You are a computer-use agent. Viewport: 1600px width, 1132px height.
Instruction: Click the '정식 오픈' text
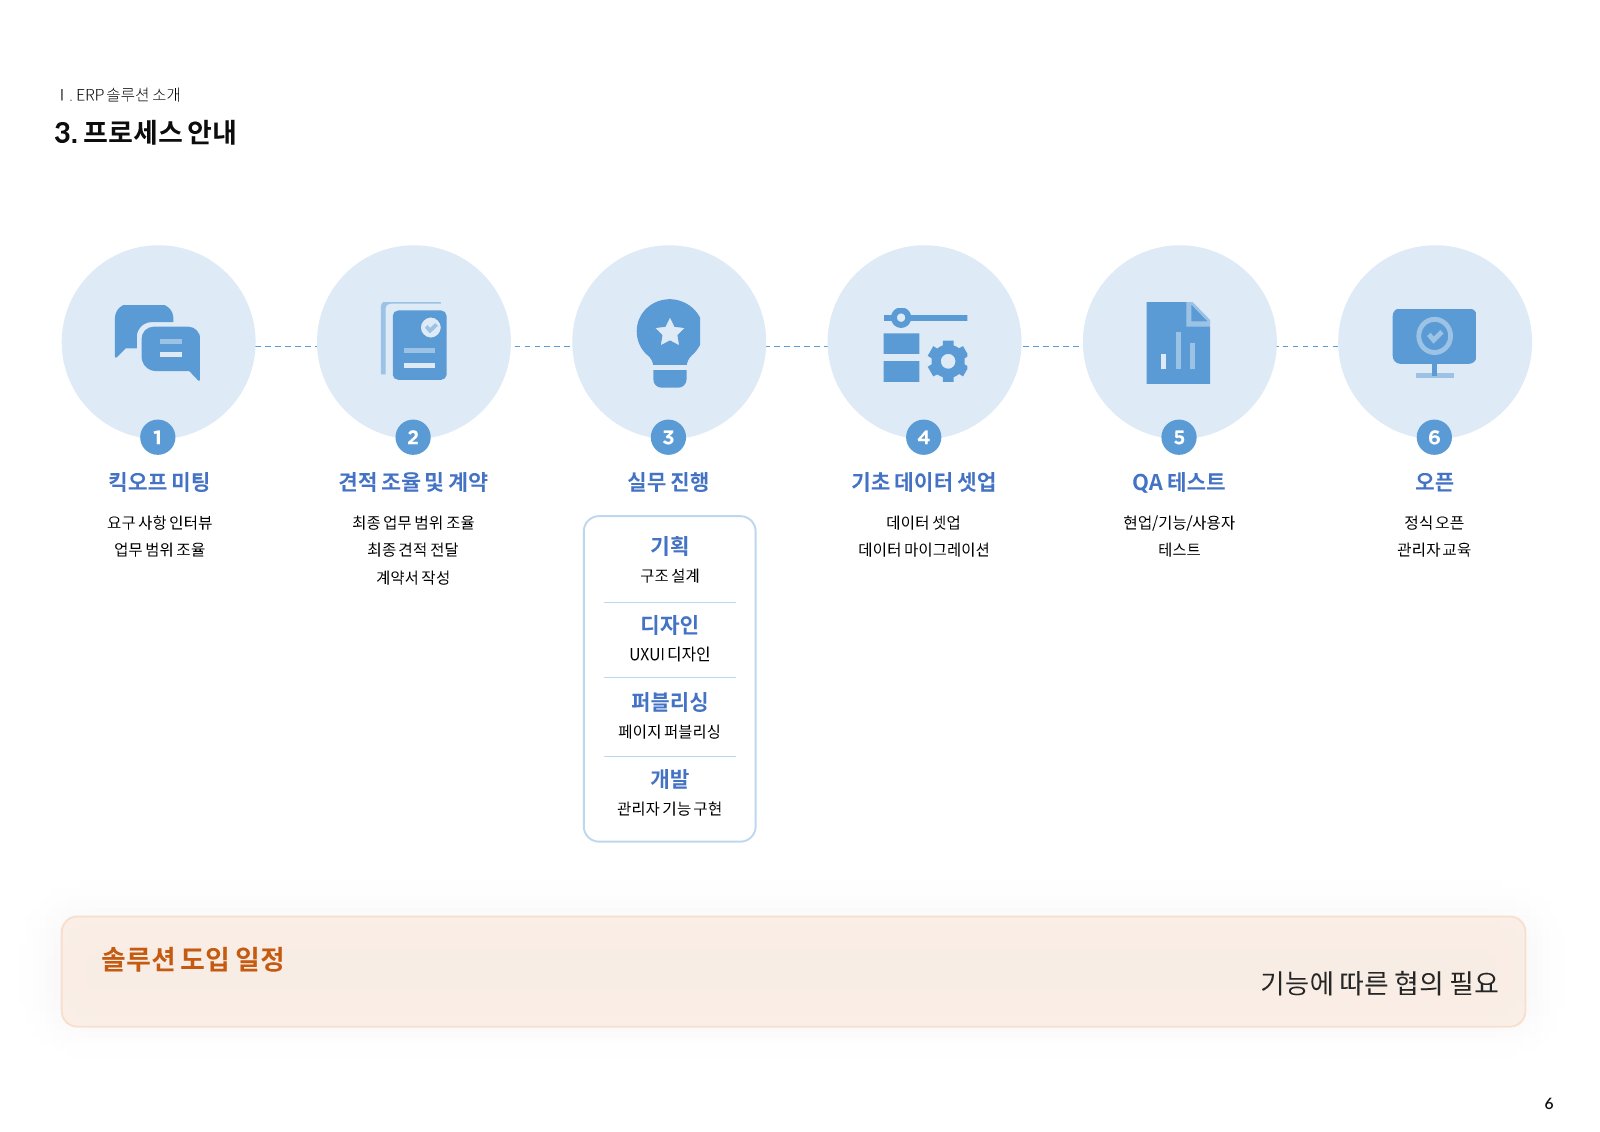pos(1434,522)
